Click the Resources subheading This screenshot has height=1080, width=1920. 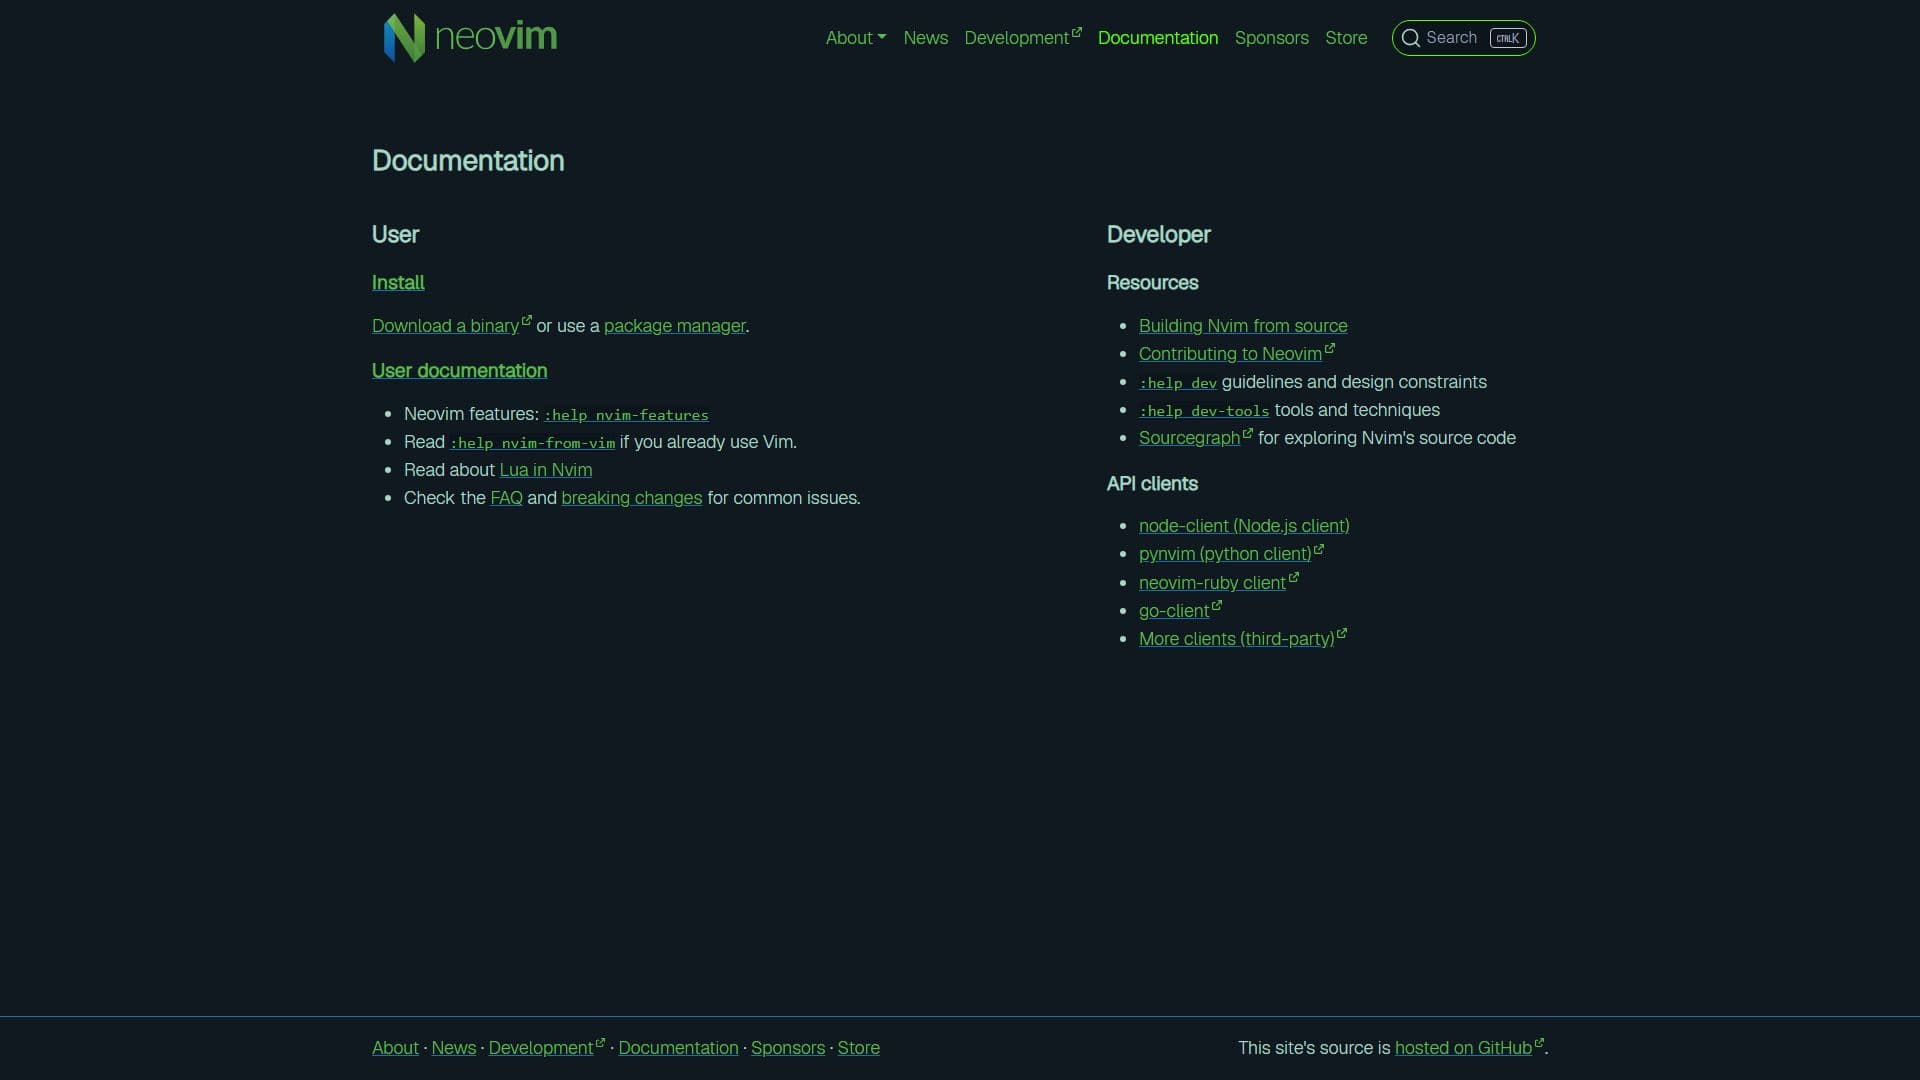(x=1152, y=283)
